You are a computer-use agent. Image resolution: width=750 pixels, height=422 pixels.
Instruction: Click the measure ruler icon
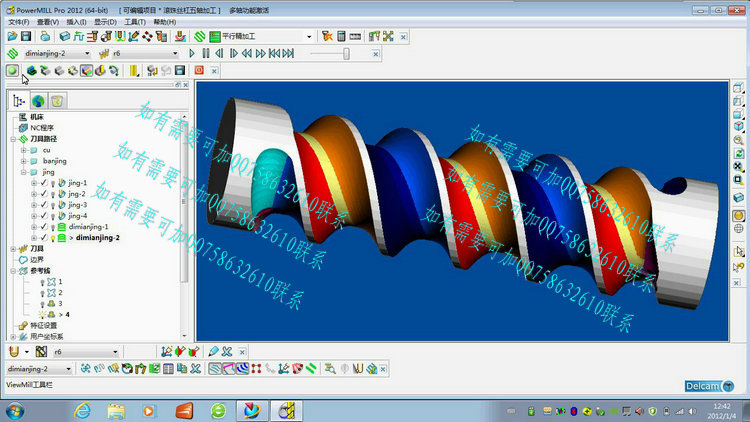pos(355,36)
